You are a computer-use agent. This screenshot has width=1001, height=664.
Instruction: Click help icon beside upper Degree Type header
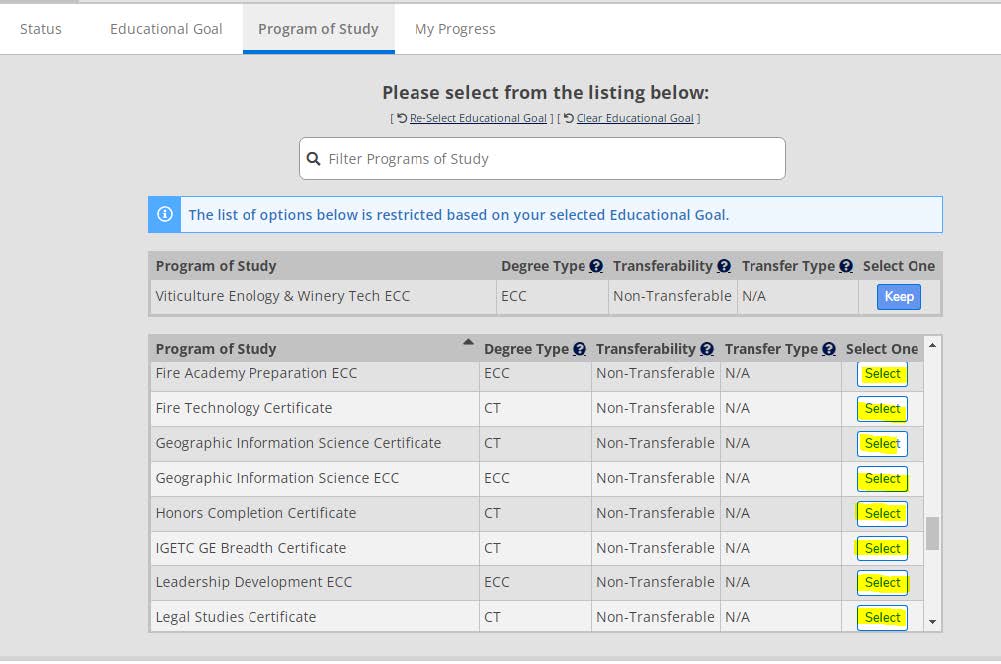596,266
